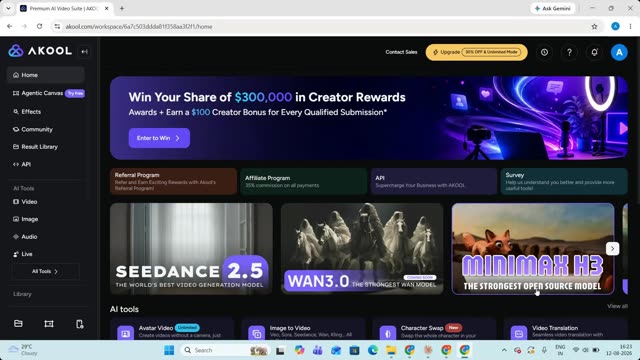
Task: Open the history clock icon
Action: click(544, 52)
